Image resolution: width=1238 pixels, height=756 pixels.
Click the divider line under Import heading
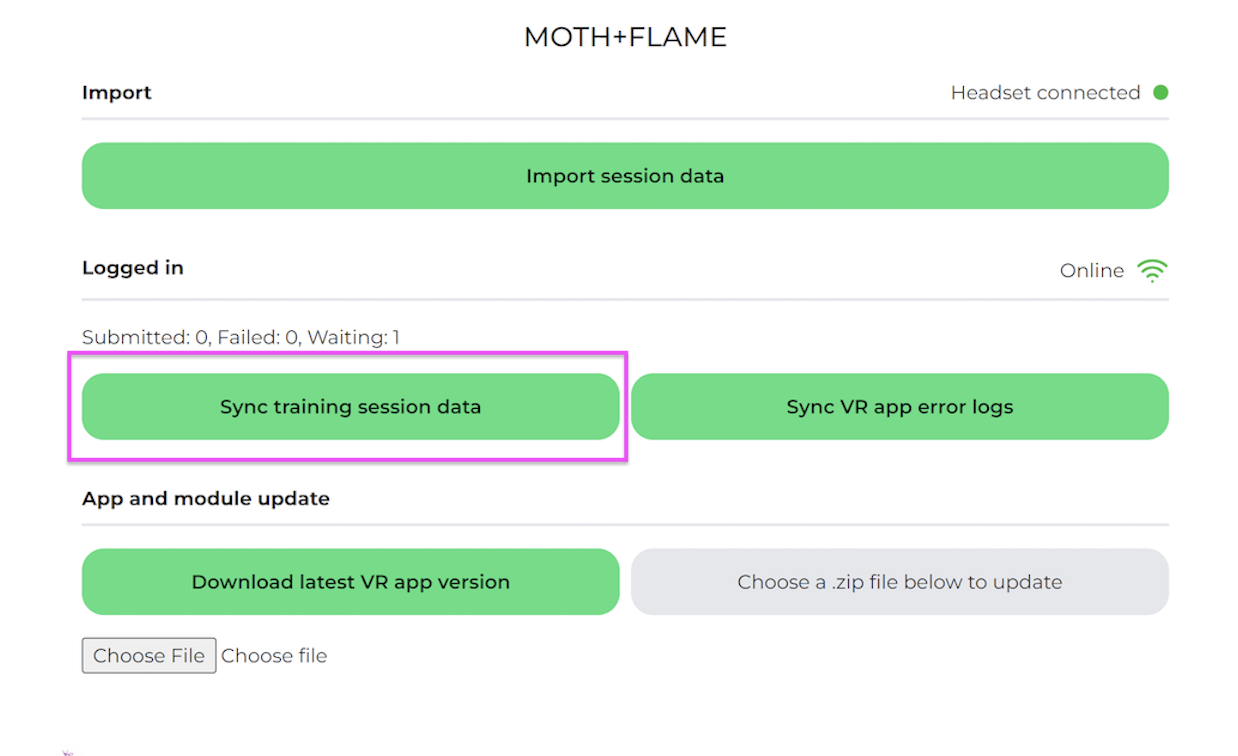pos(625,119)
